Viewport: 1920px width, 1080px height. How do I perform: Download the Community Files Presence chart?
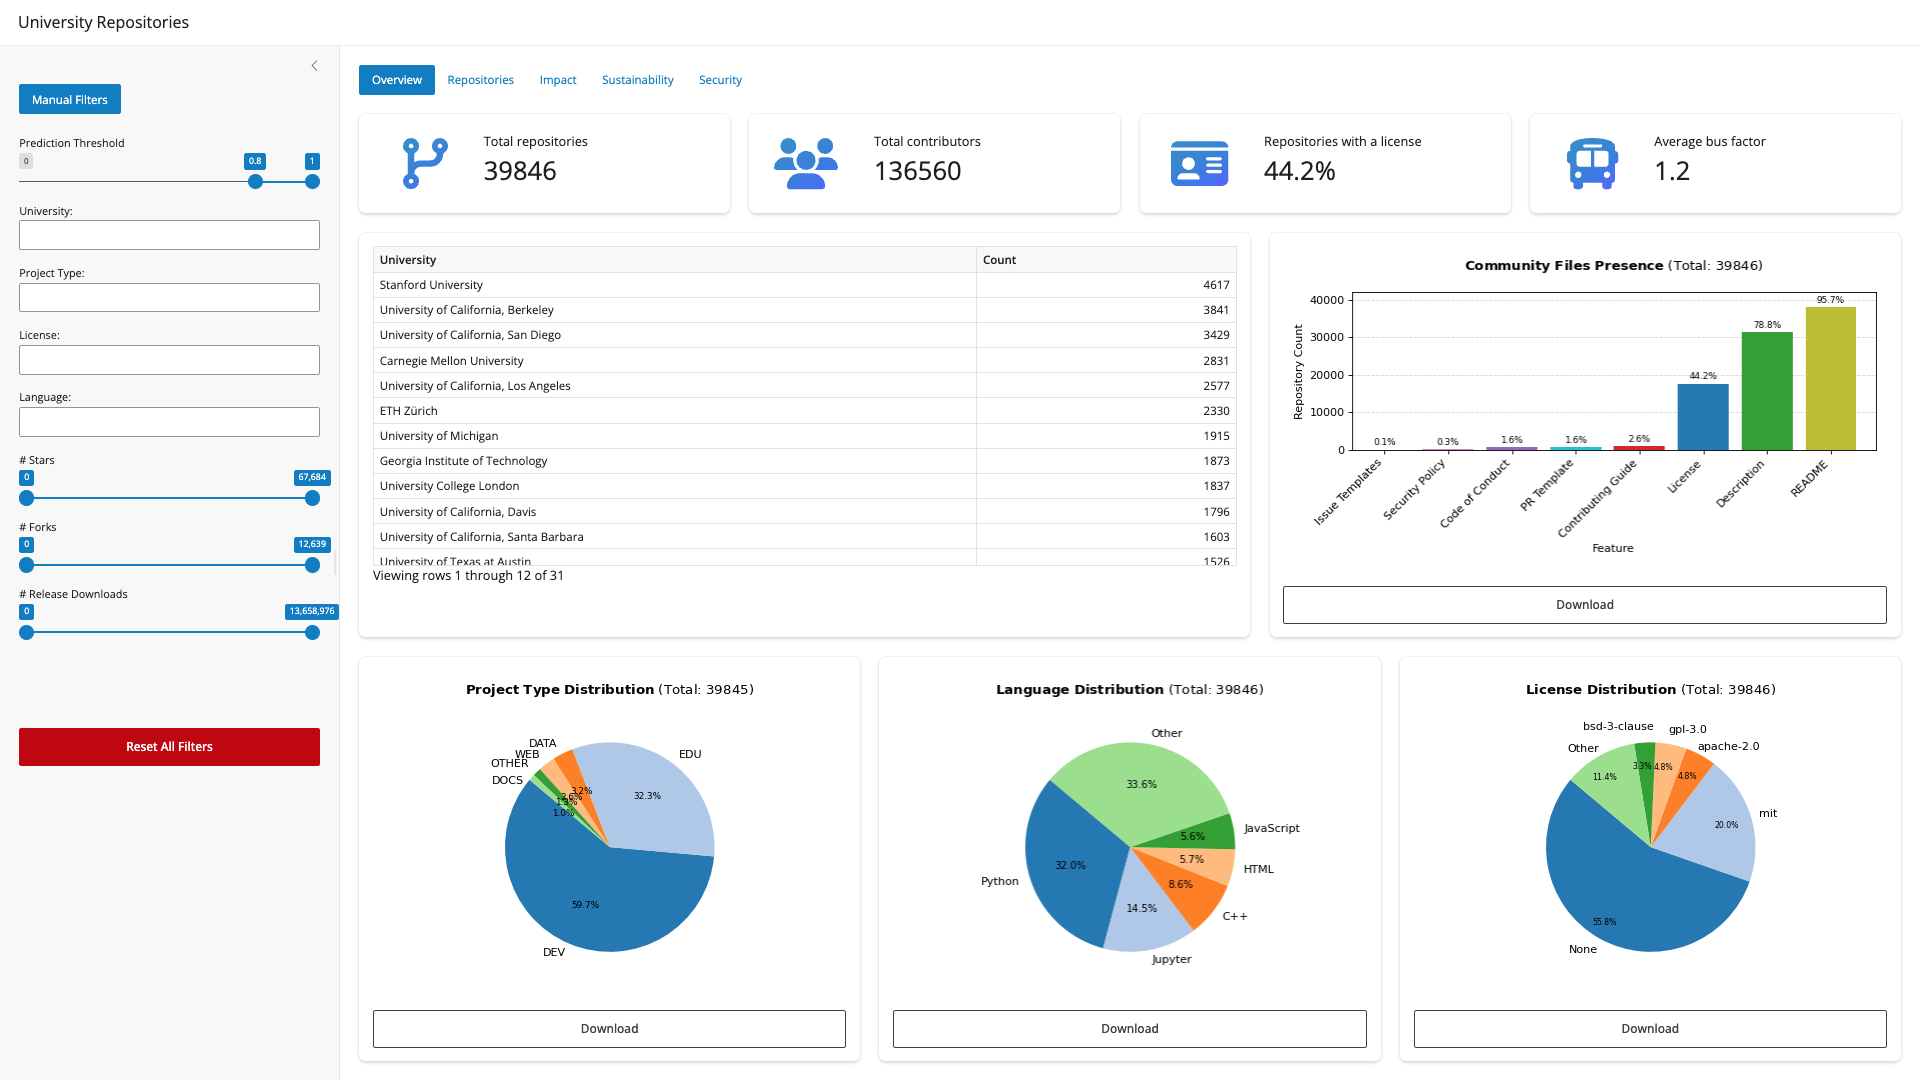(1584, 605)
